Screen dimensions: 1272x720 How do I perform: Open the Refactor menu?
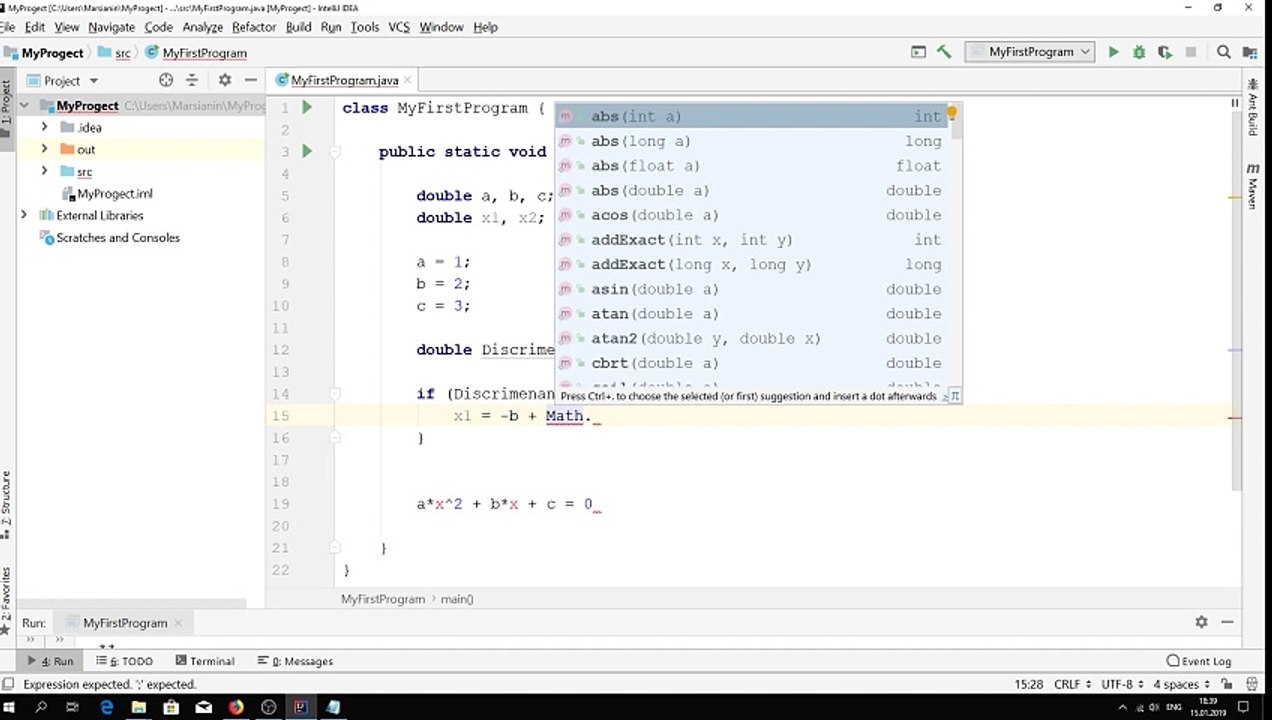click(254, 27)
